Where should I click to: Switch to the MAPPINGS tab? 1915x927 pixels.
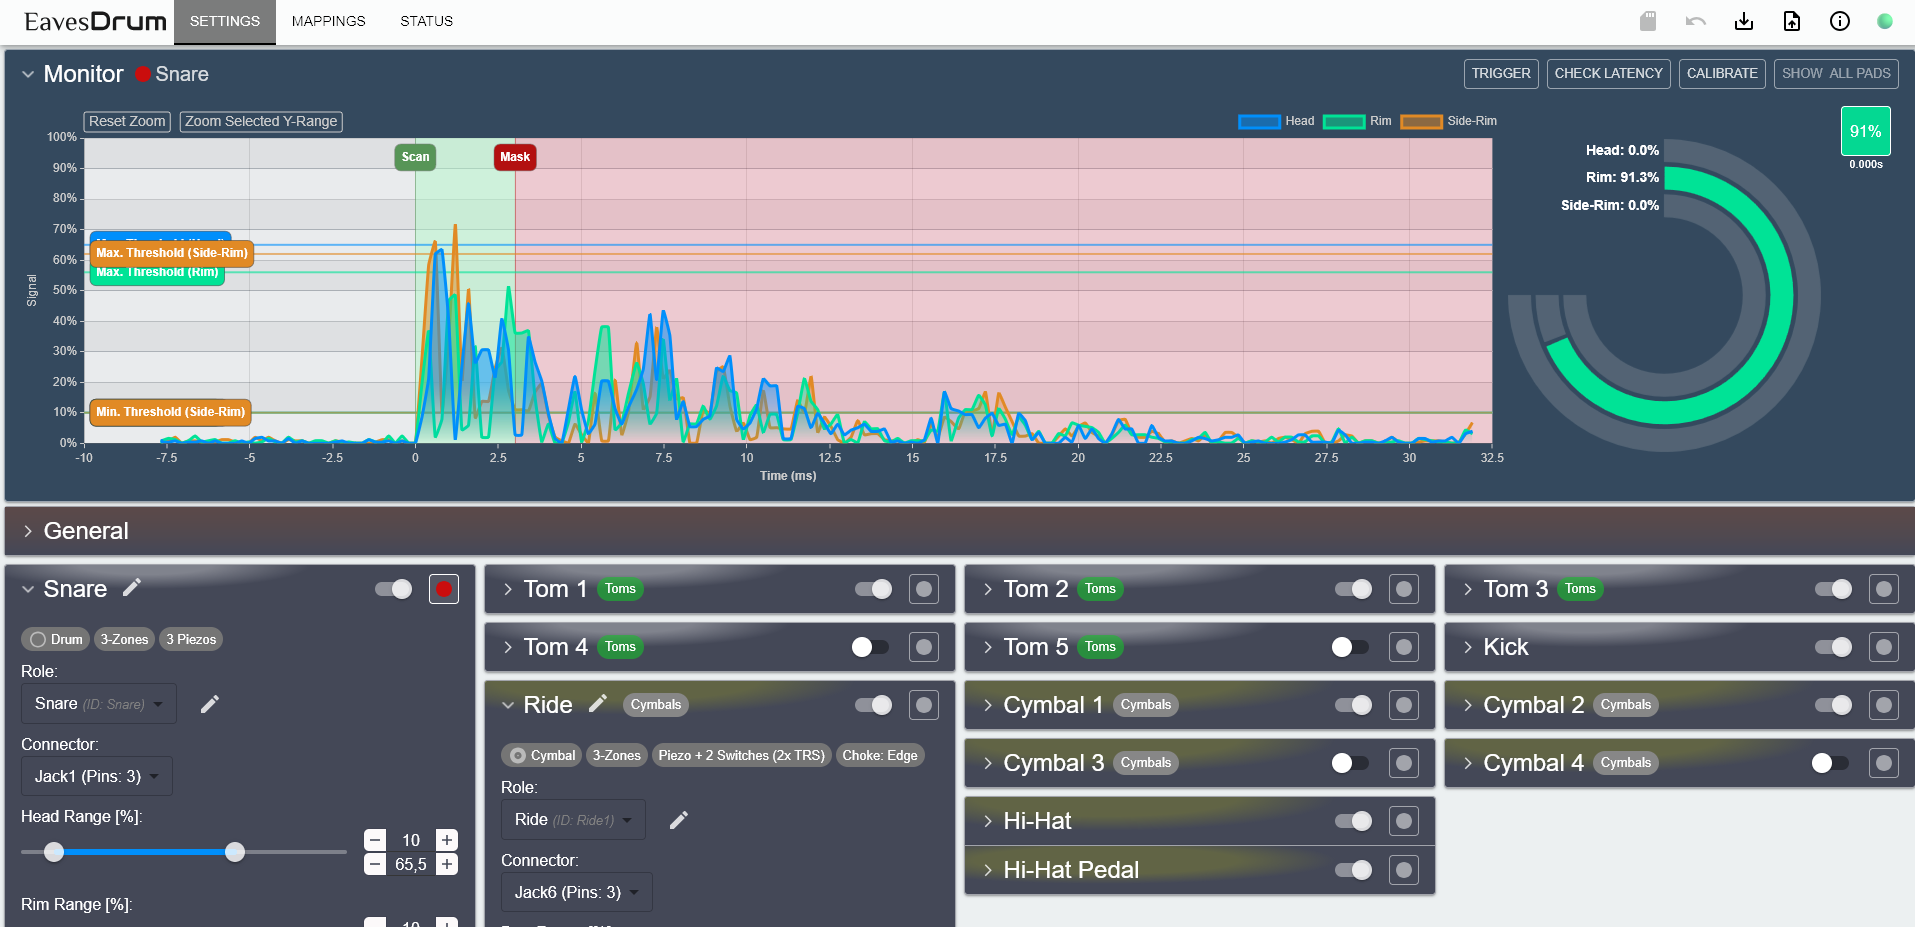pyautogui.click(x=328, y=21)
